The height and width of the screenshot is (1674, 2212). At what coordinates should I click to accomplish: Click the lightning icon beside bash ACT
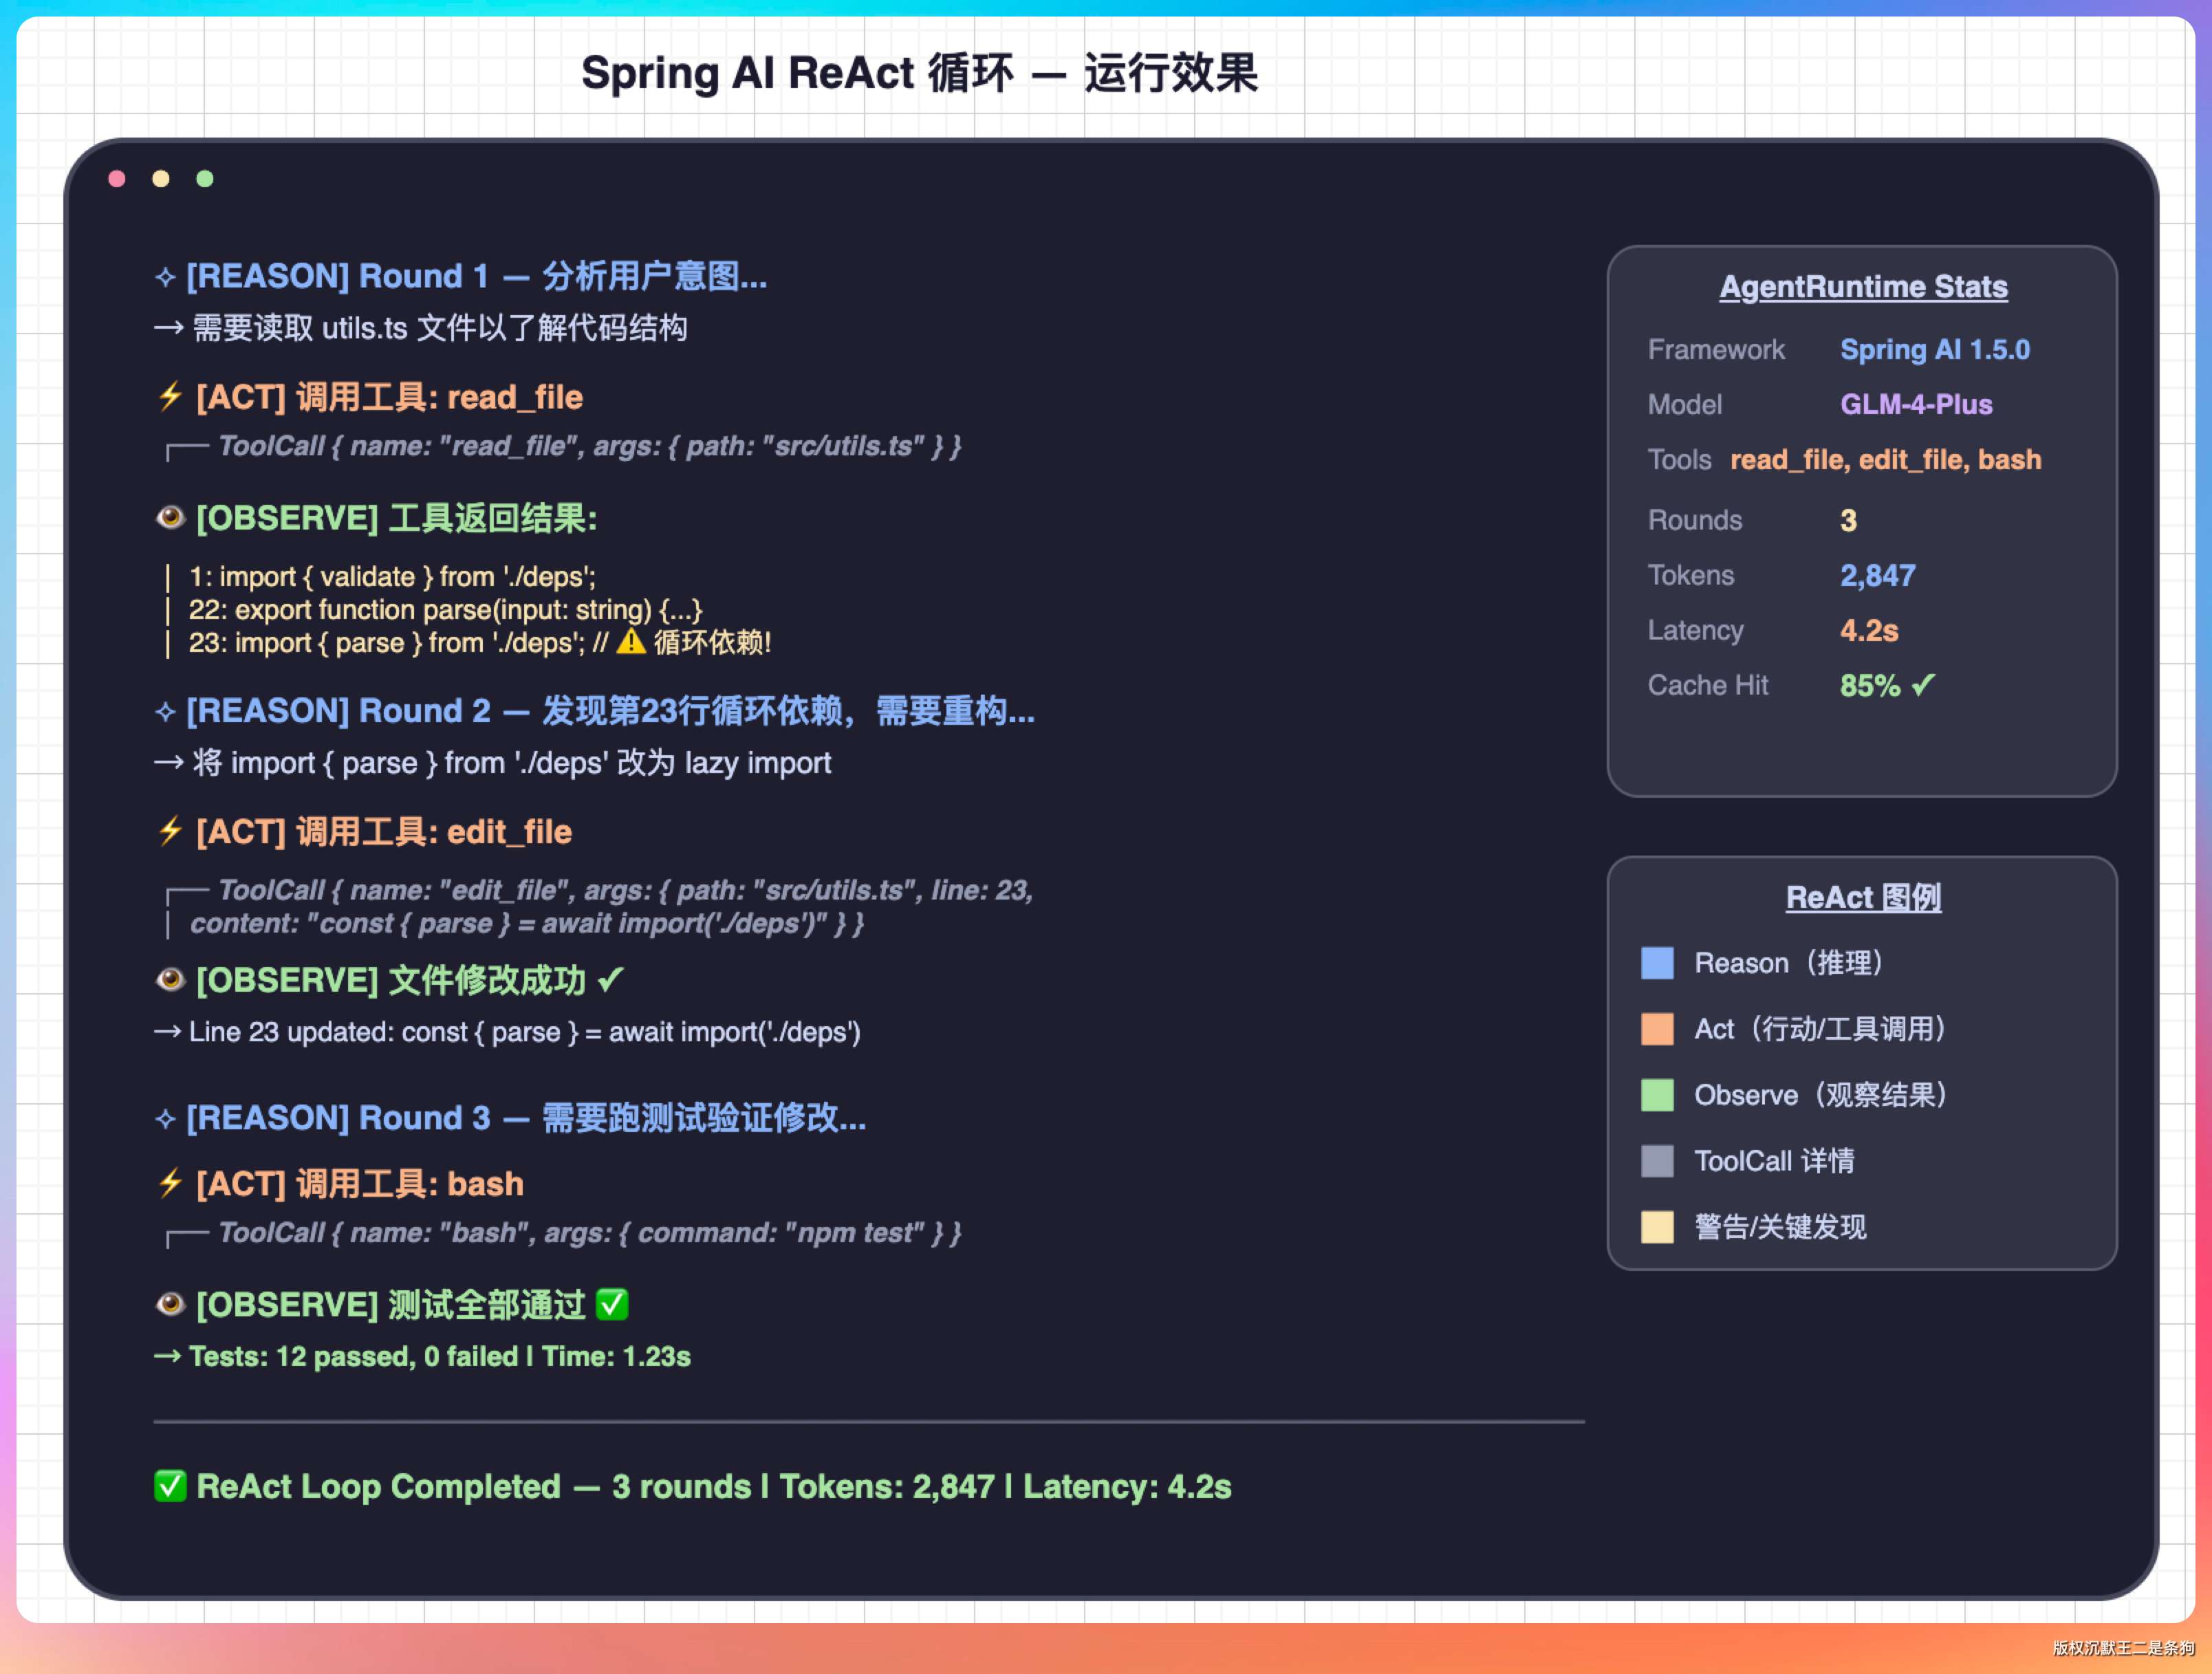[169, 1183]
